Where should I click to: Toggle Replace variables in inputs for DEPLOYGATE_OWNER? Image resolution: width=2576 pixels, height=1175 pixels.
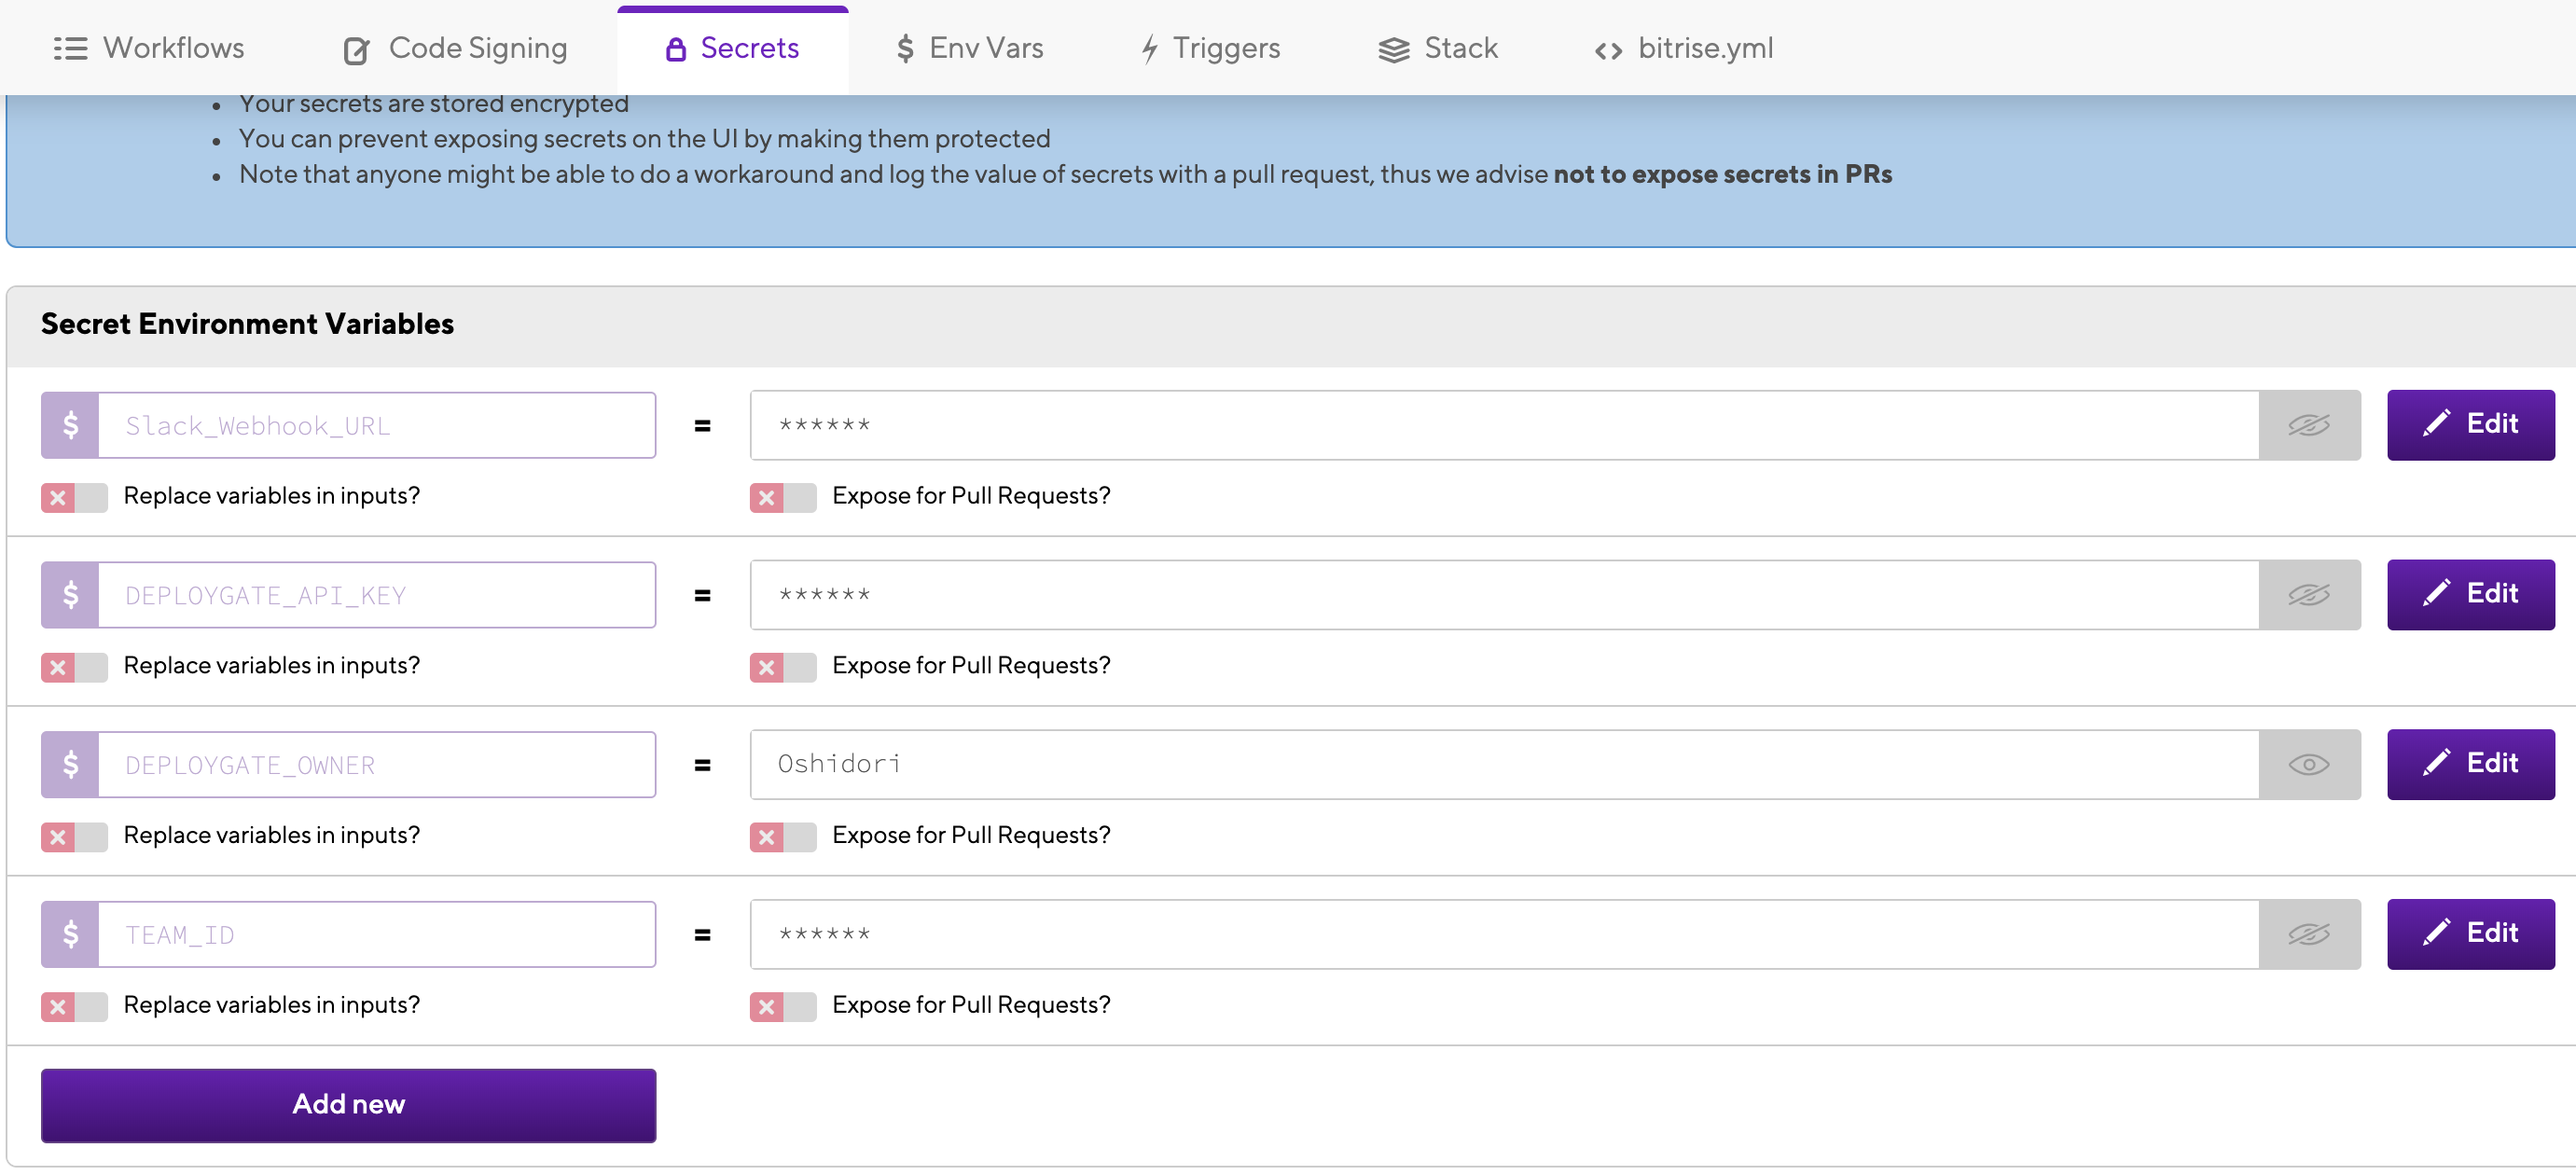[74, 837]
